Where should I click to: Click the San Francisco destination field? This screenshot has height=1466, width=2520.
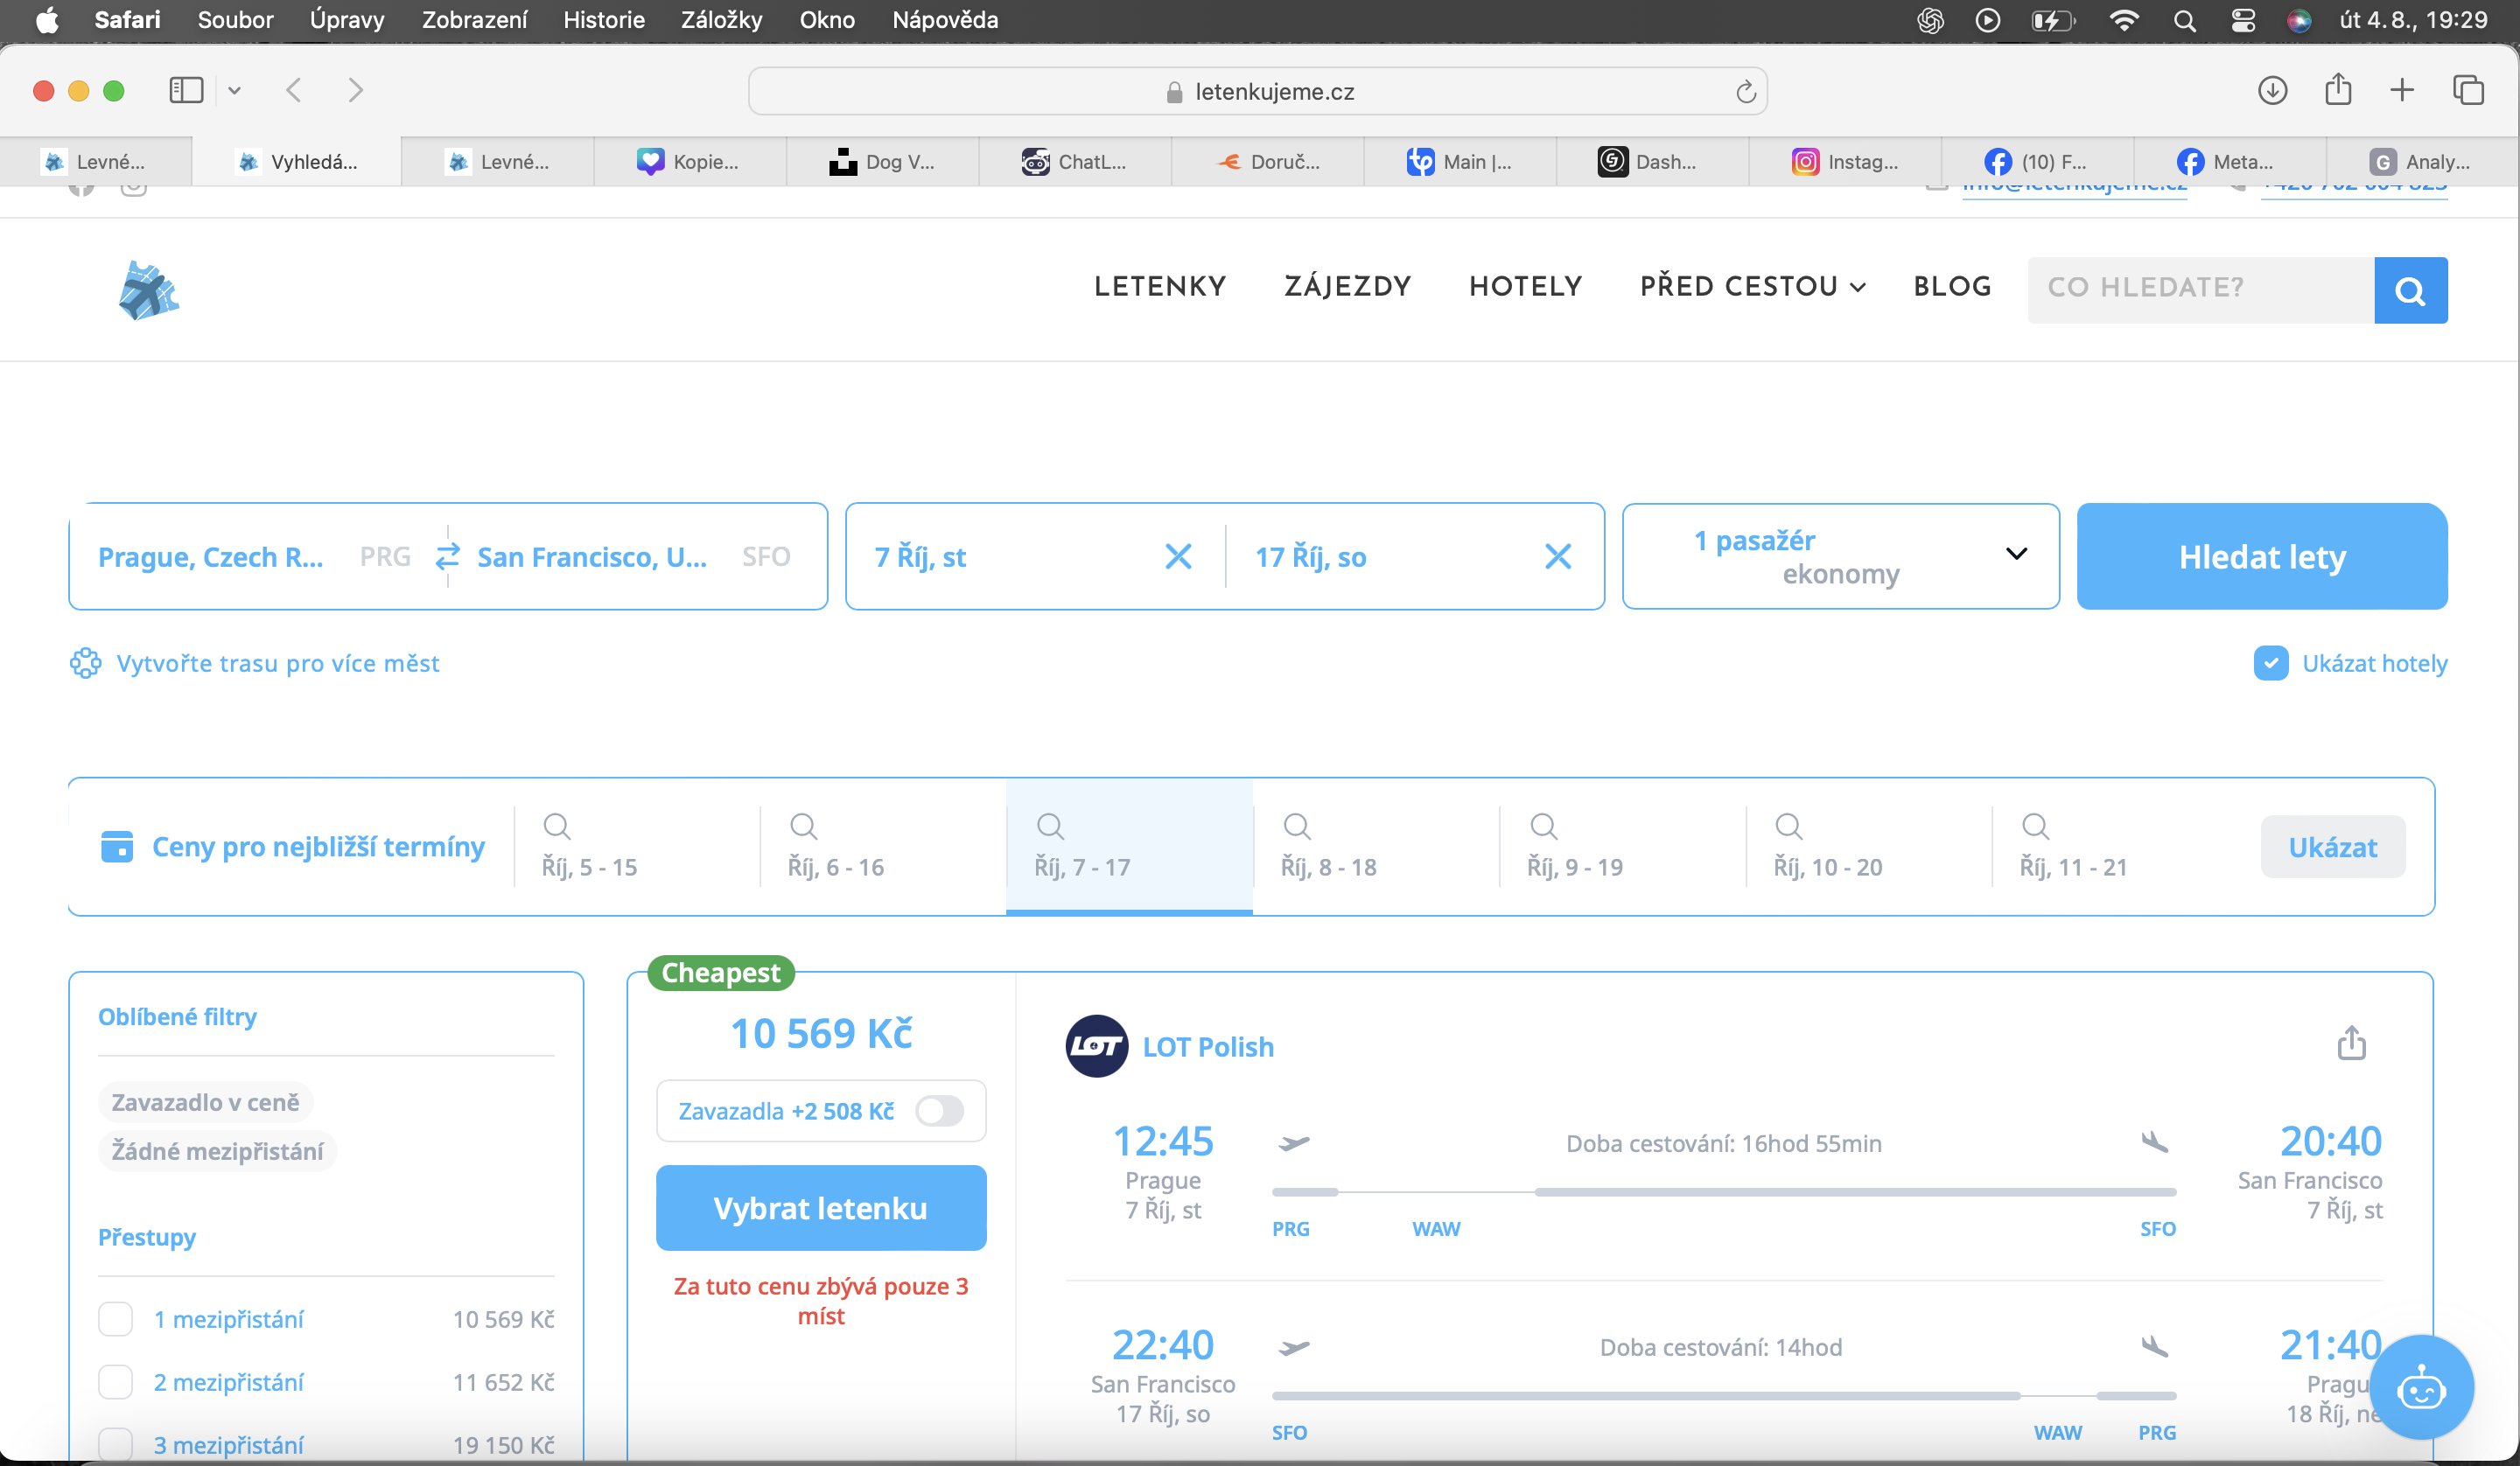[x=634, y=556]
